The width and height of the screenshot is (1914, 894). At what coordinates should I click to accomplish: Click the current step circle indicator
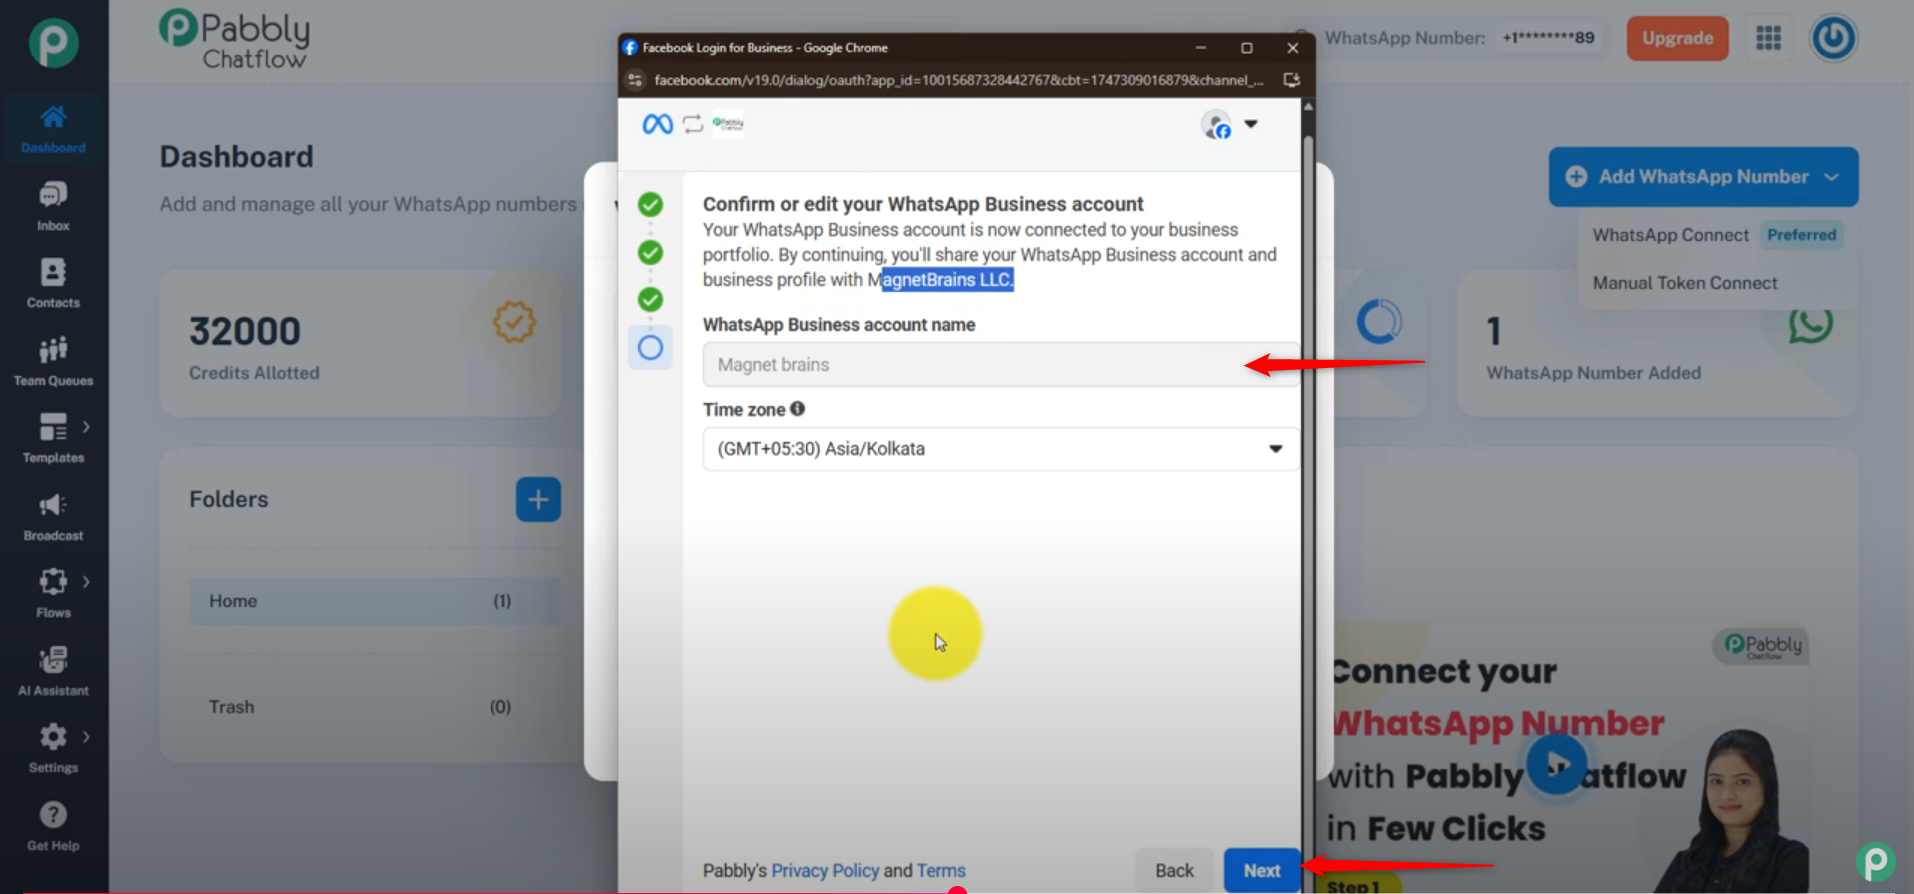coord(650,347)
